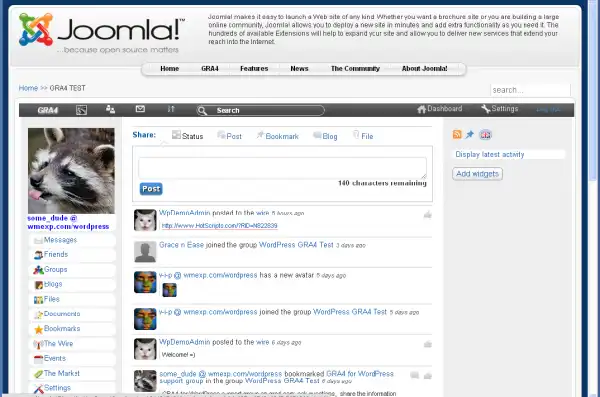
Task: Open Groups in the sidebar
Action: (72, 270)
